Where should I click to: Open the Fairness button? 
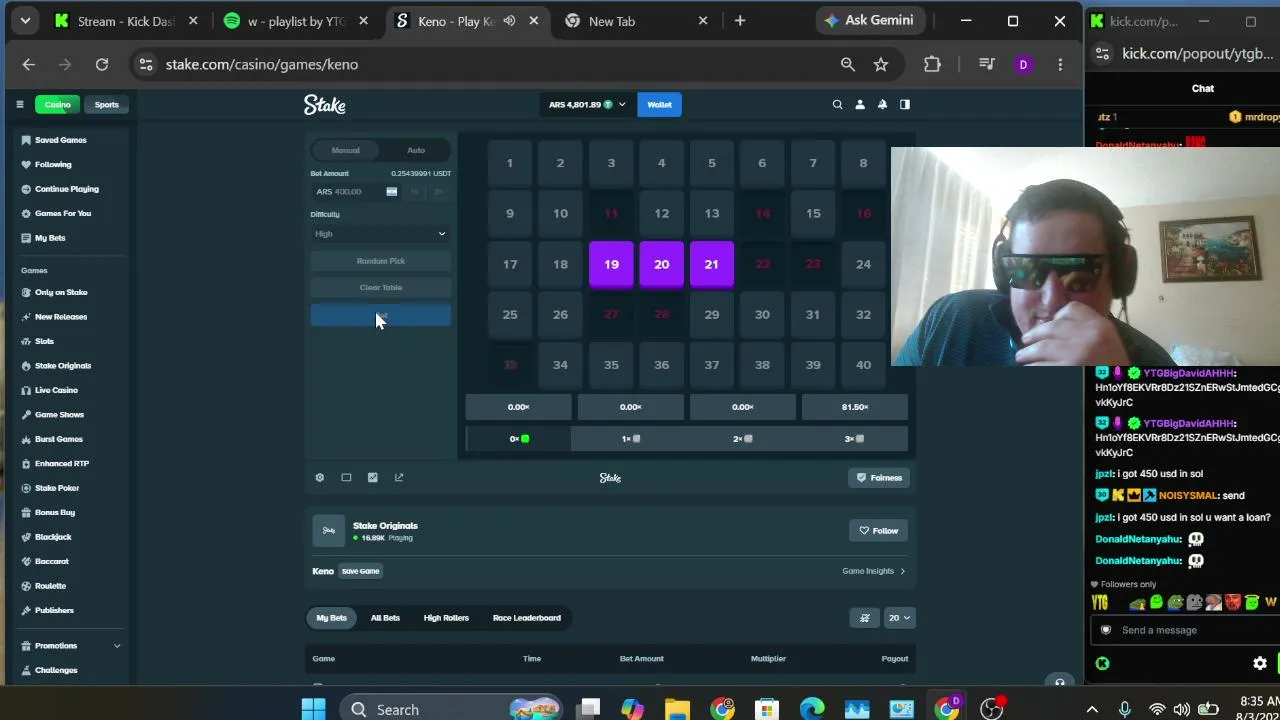coord(879,478)
